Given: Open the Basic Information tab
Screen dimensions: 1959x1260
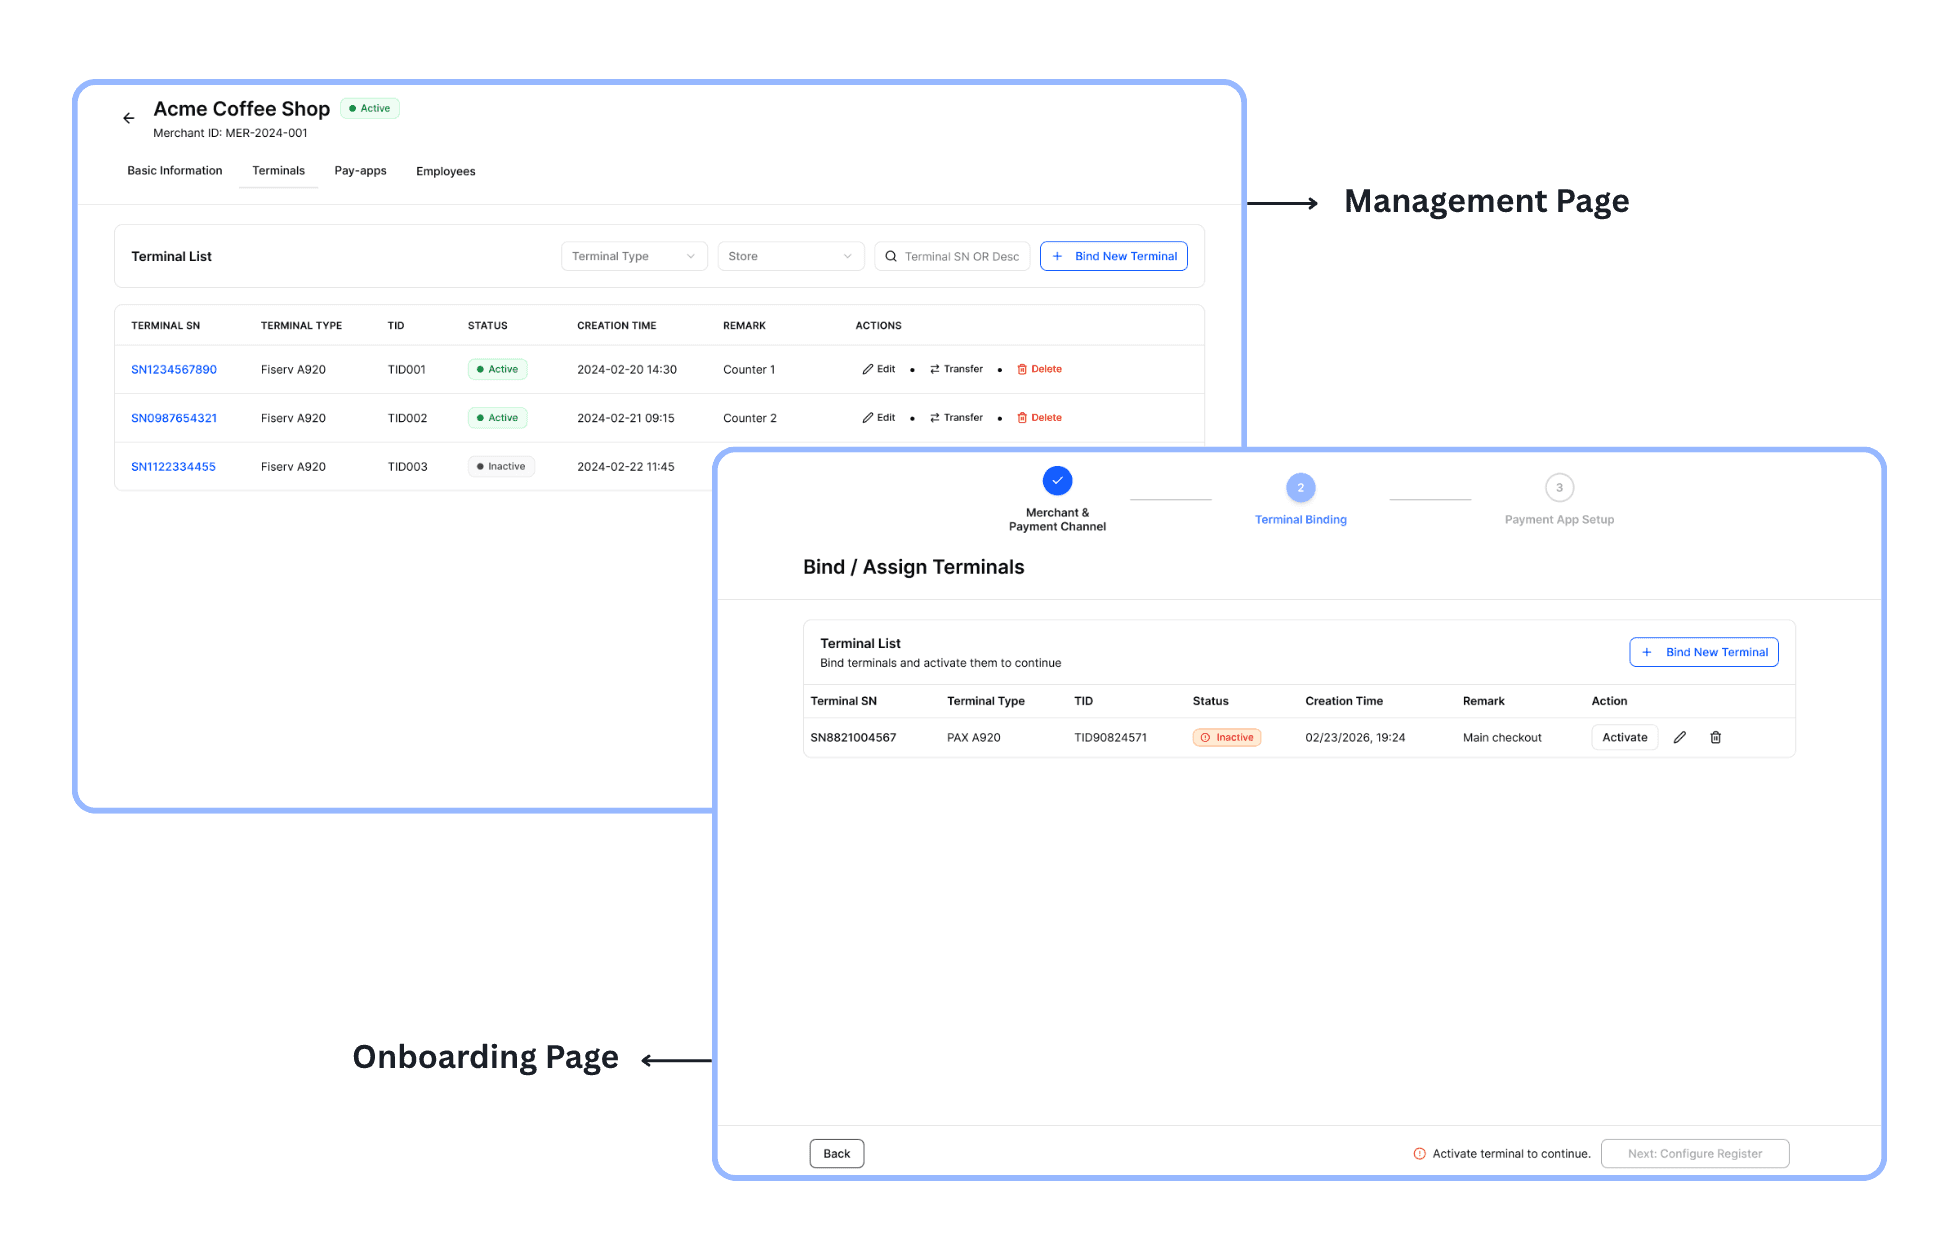Looking at the screenshot, I should click(x=174, y=171).
